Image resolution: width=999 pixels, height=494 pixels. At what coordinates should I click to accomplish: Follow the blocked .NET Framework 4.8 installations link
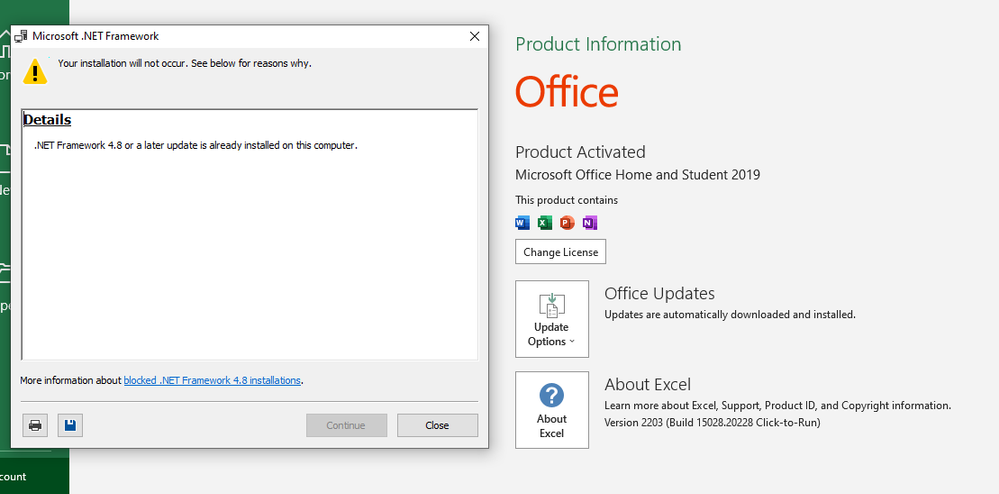point(212,381)
